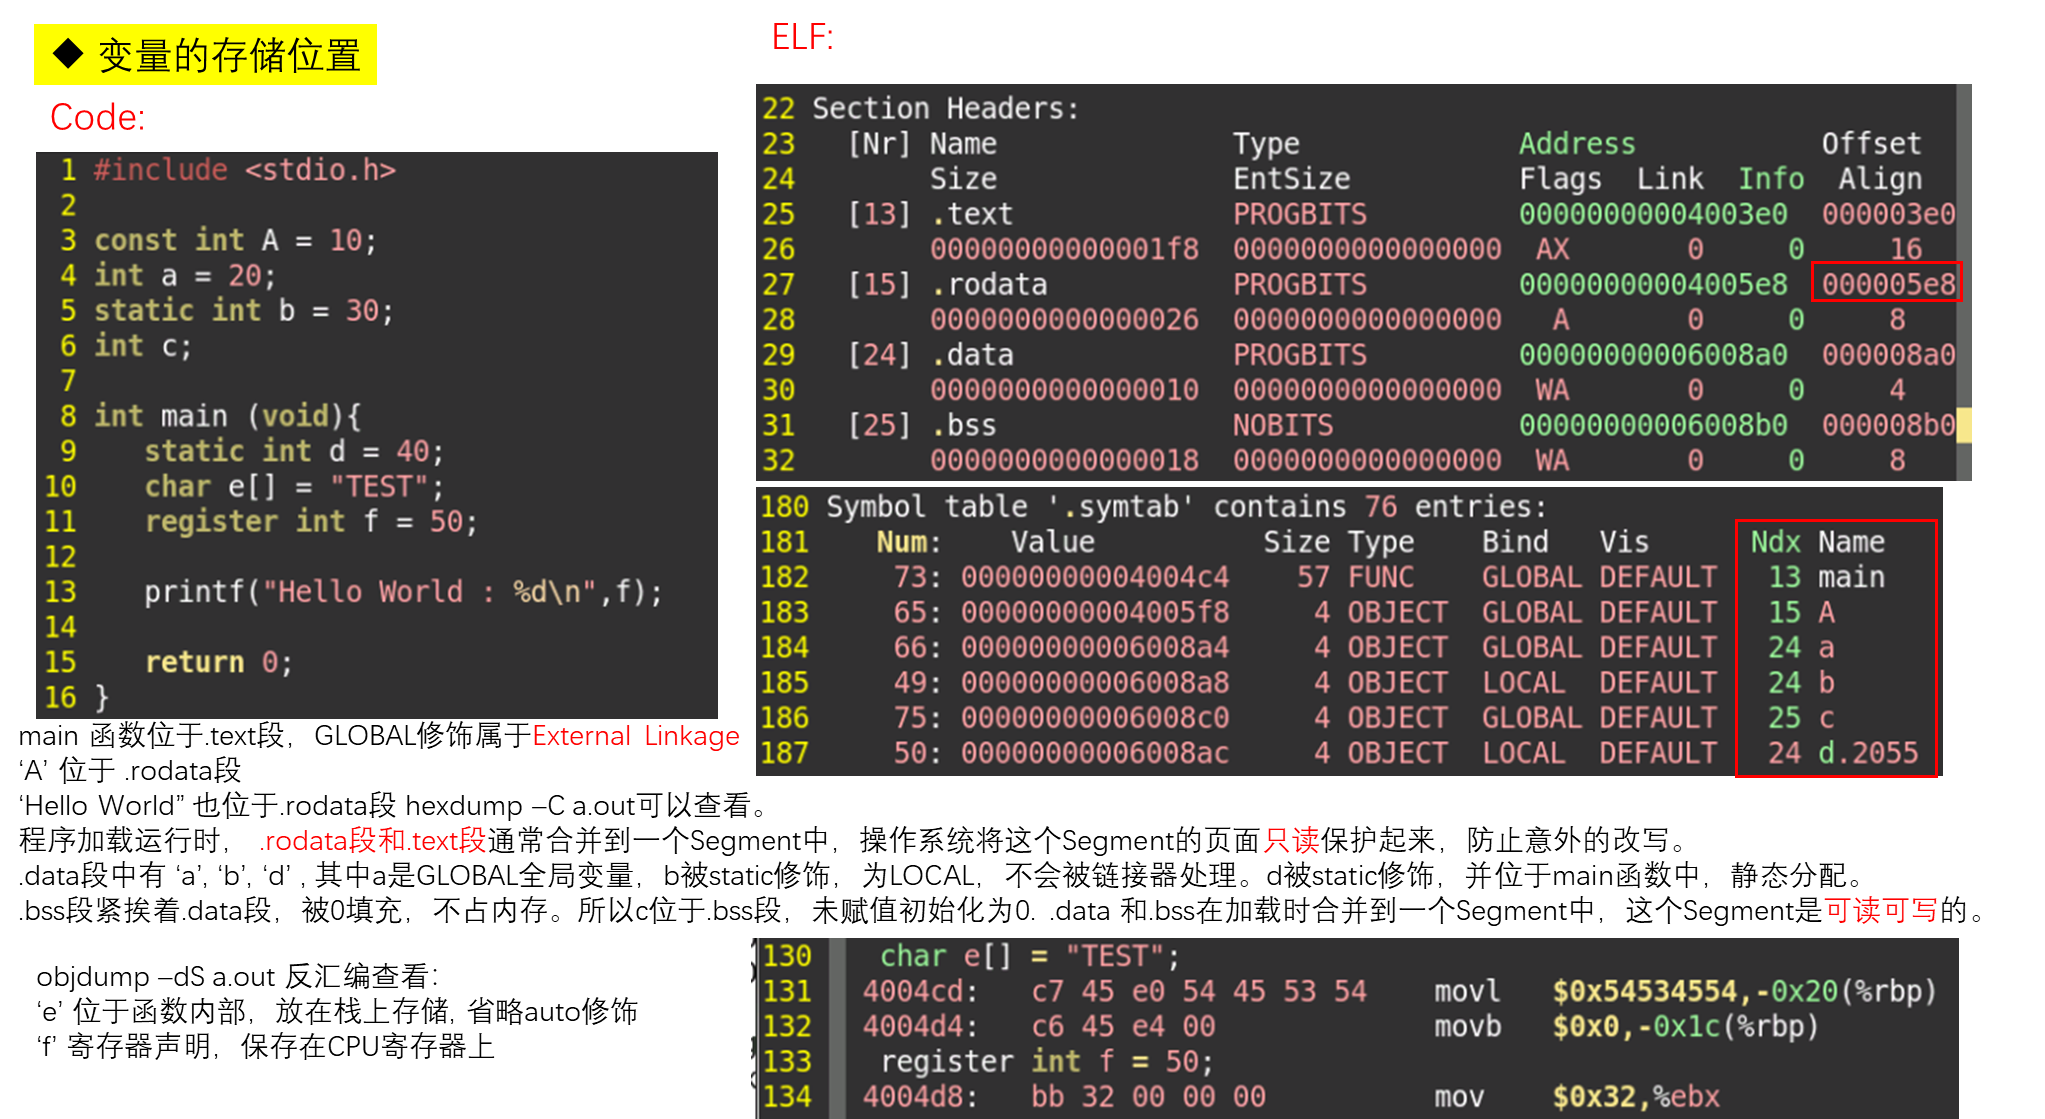Click the 'Section Headers:' heading
Image resolution: width=2045 pixels, height=1119 pixels.
tap(946, 108)
